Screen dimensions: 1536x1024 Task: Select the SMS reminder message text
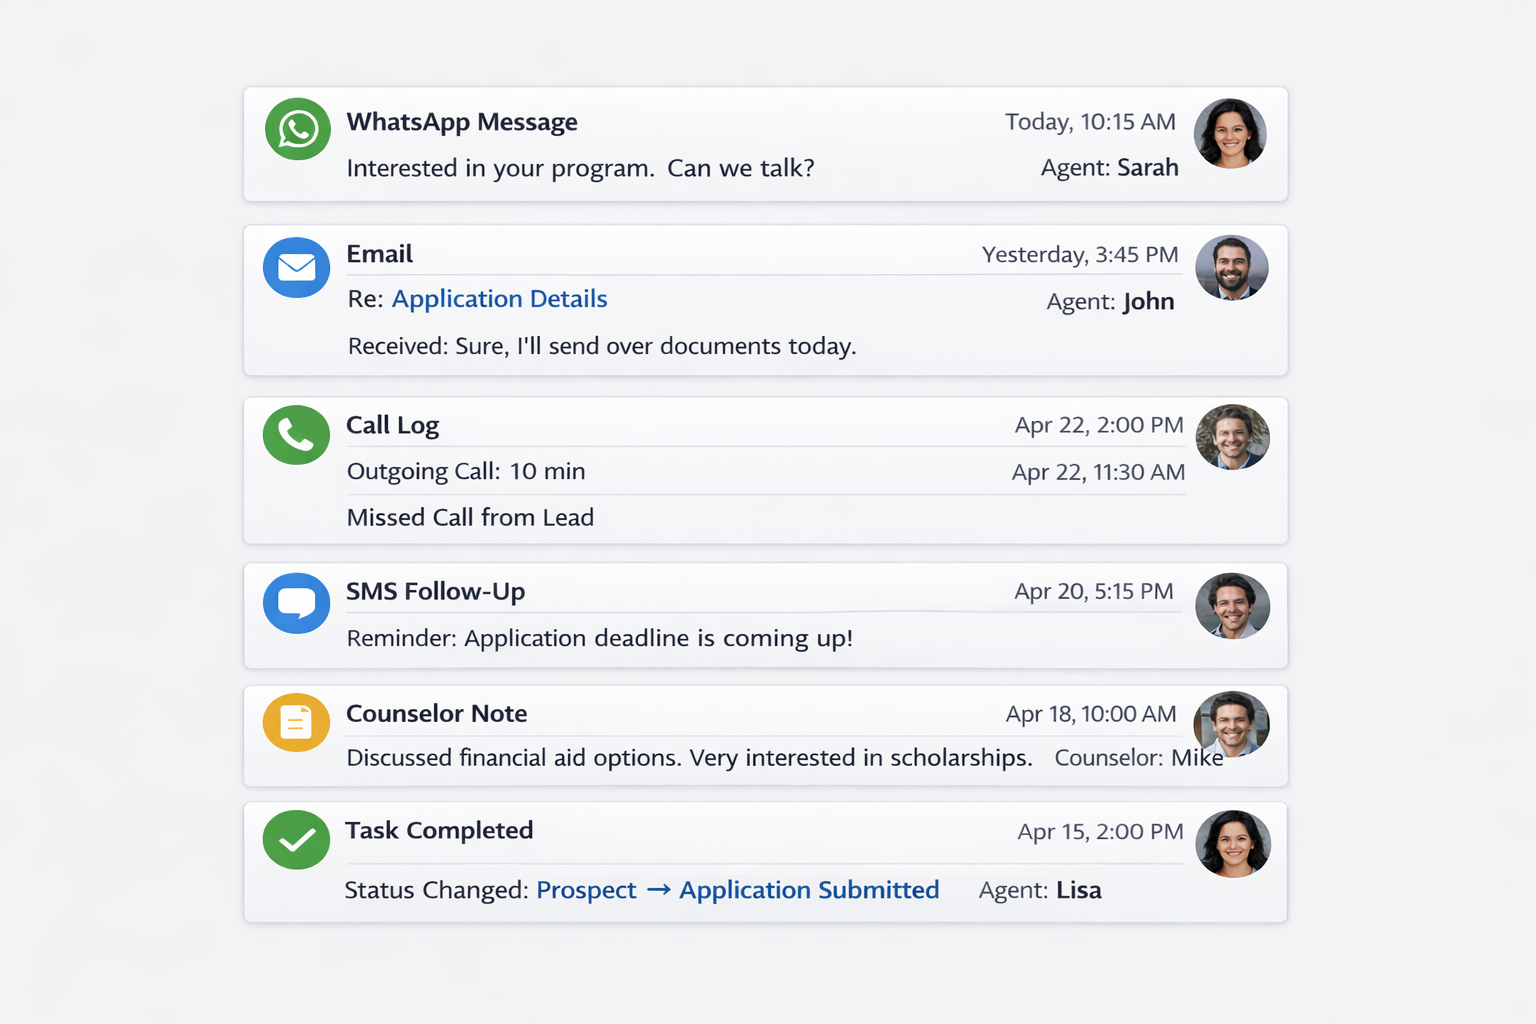[x=599, y=638]
